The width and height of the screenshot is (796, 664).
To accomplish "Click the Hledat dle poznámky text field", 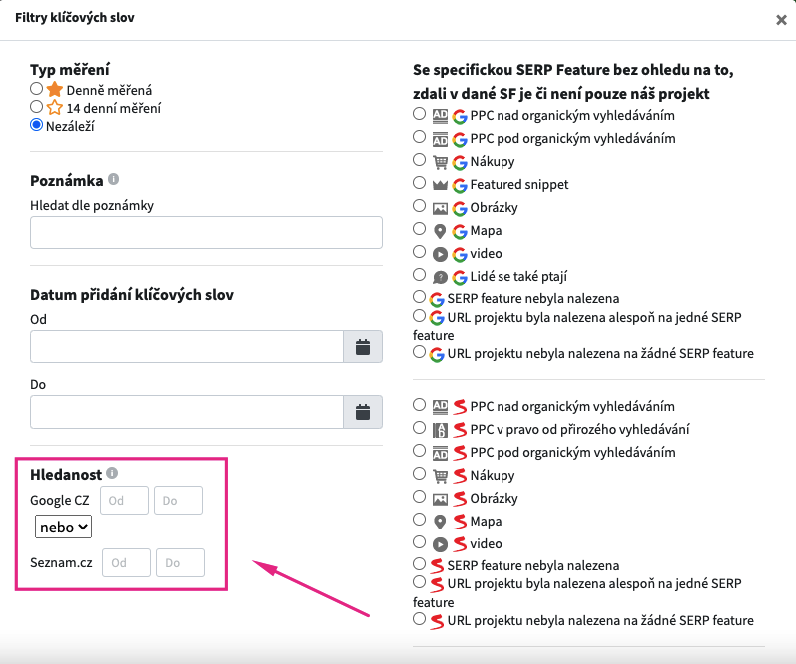I will (206, 233).
